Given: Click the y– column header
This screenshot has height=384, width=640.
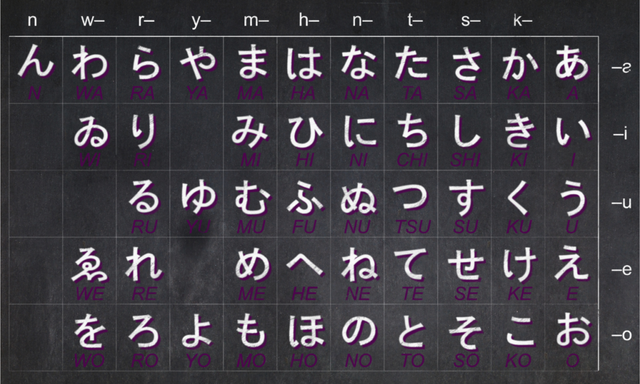Looking at the screenshot, I should 201,22.
